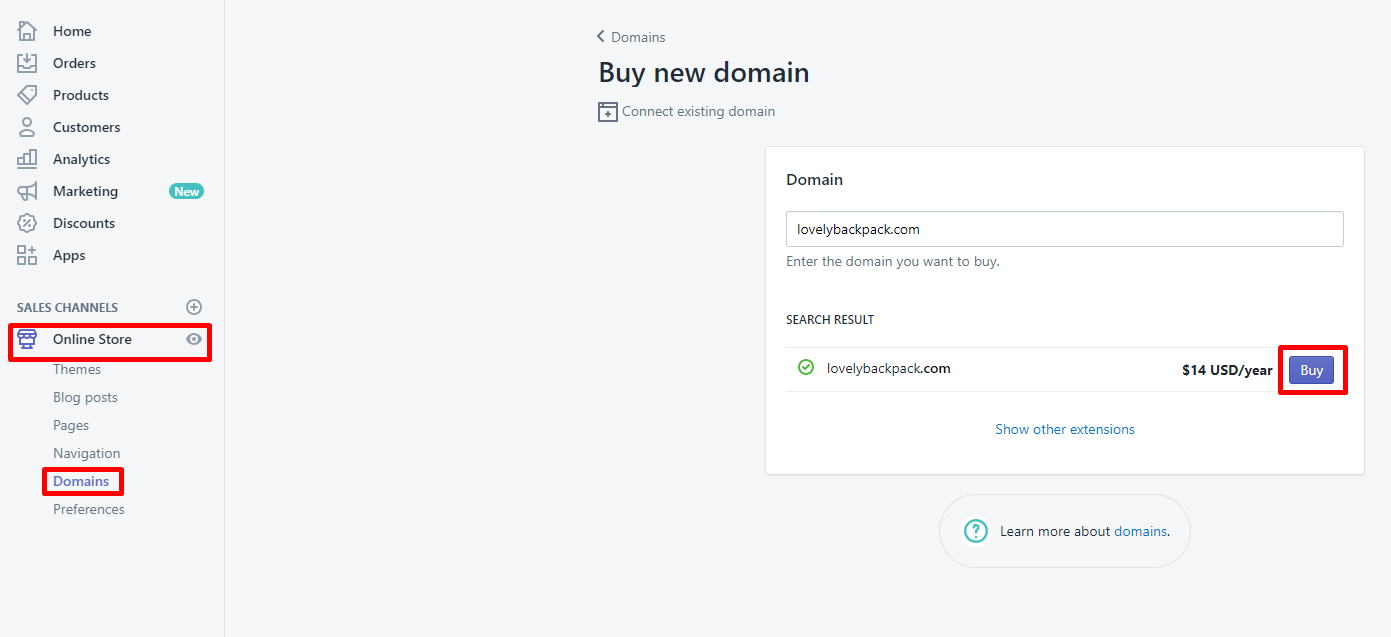Open the domains help link
Screen dimensions: 1391x637
tap(1140, 531)
